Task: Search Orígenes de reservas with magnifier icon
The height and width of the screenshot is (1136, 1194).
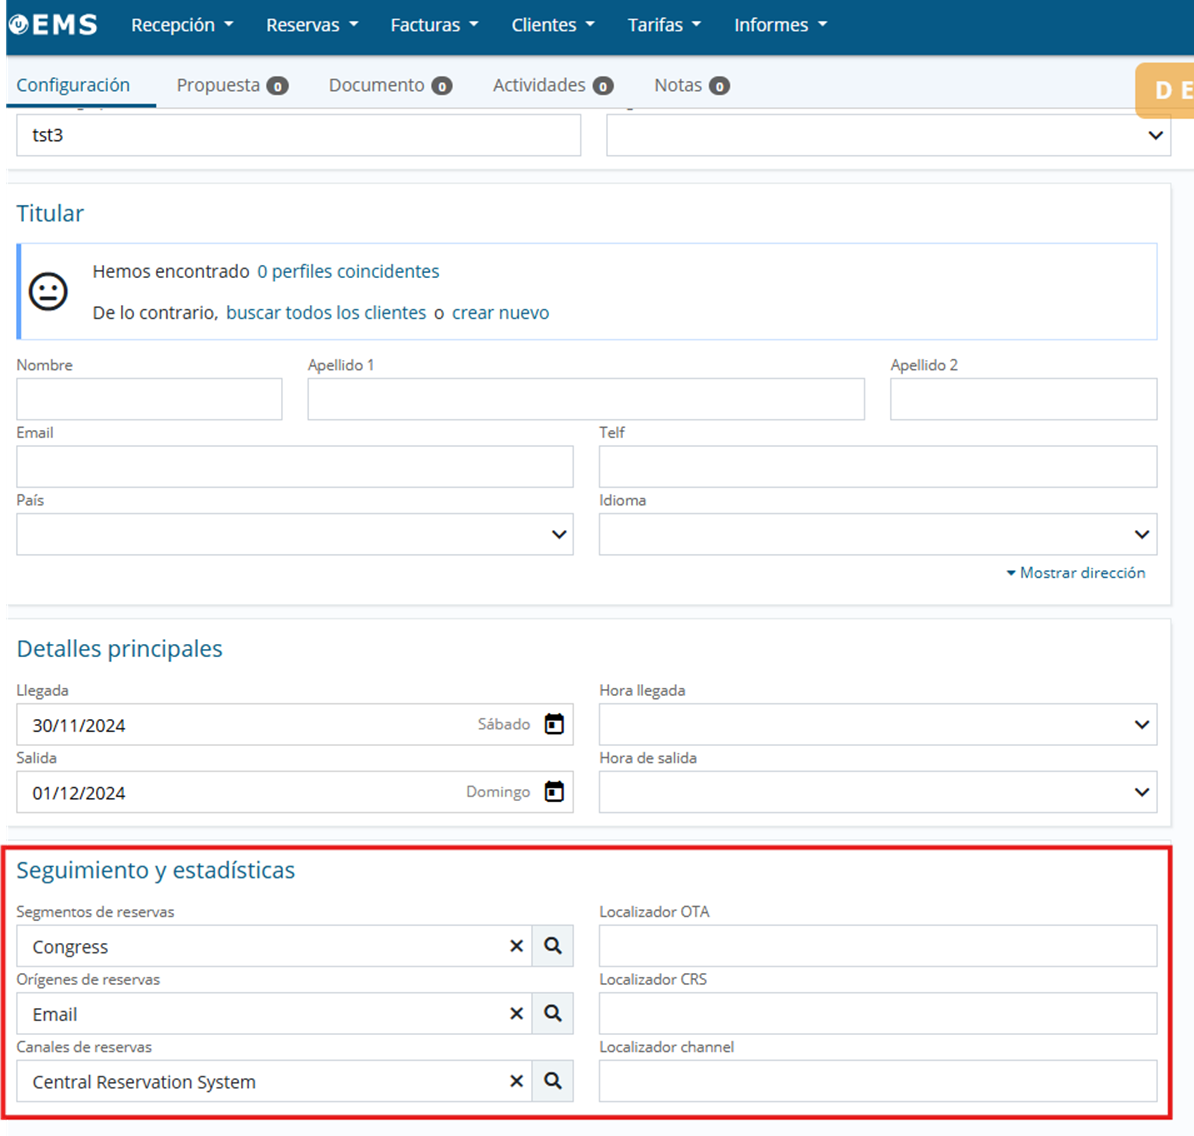Action: (x=553, y=1014)
